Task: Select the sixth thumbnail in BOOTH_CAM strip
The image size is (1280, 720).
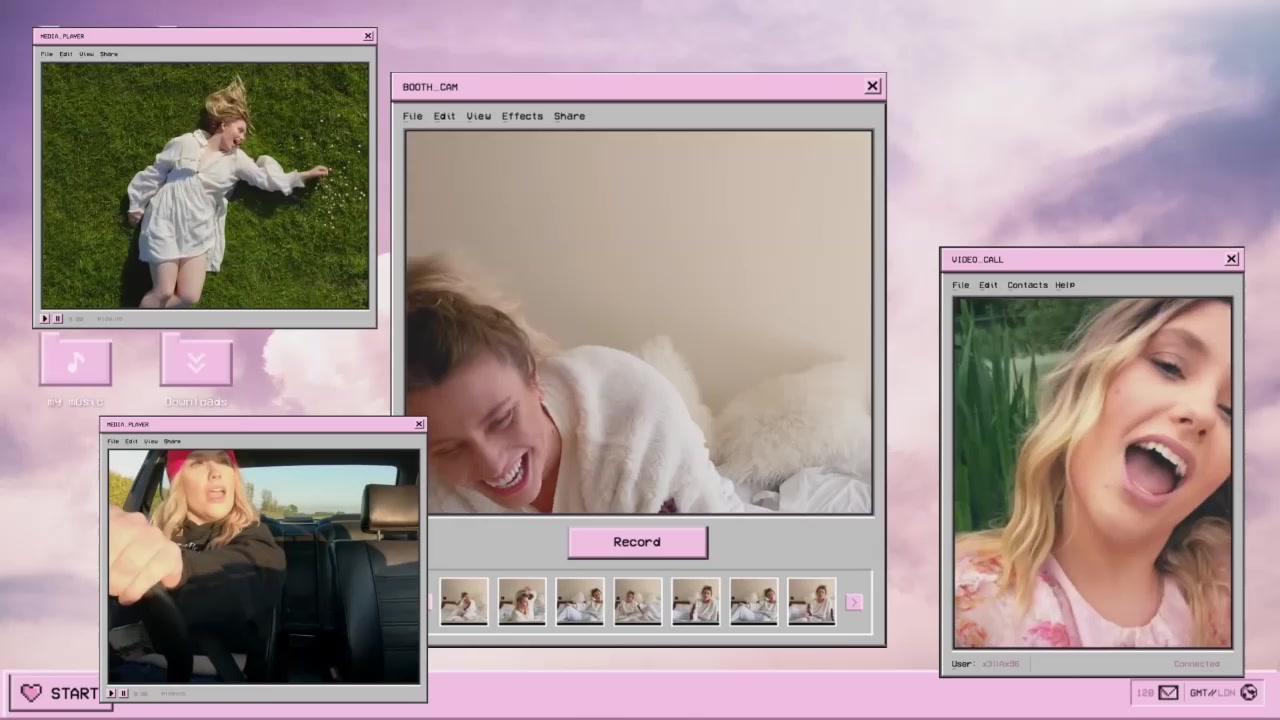Action: click(x=754, y=601)
